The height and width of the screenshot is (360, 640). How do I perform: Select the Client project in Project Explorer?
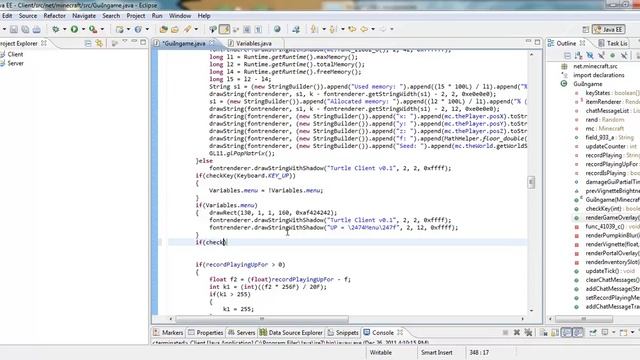pos(15,54)
